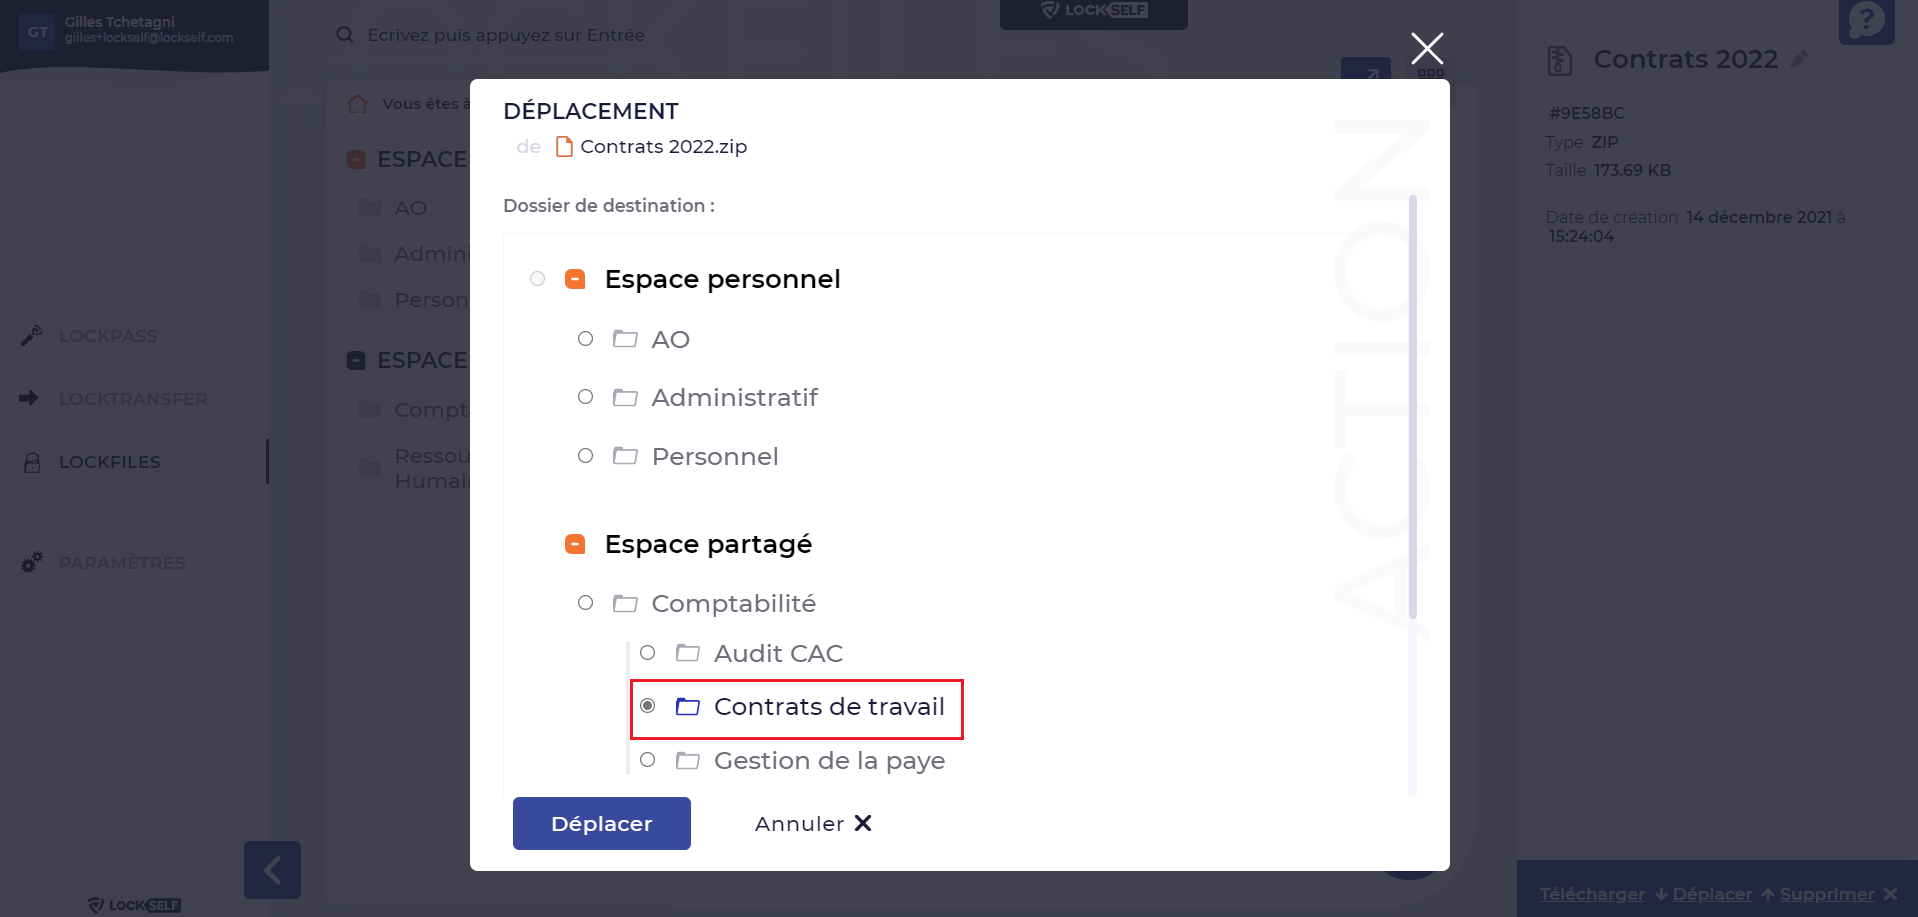Viewport: 1918px width, 917px height.
Task: Open the LOCKTRANSFER menu item
Action: click(x=133, y=399)
